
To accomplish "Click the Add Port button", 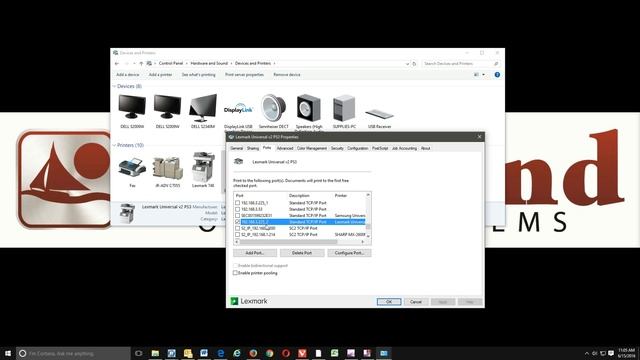I will coord(255,253).
